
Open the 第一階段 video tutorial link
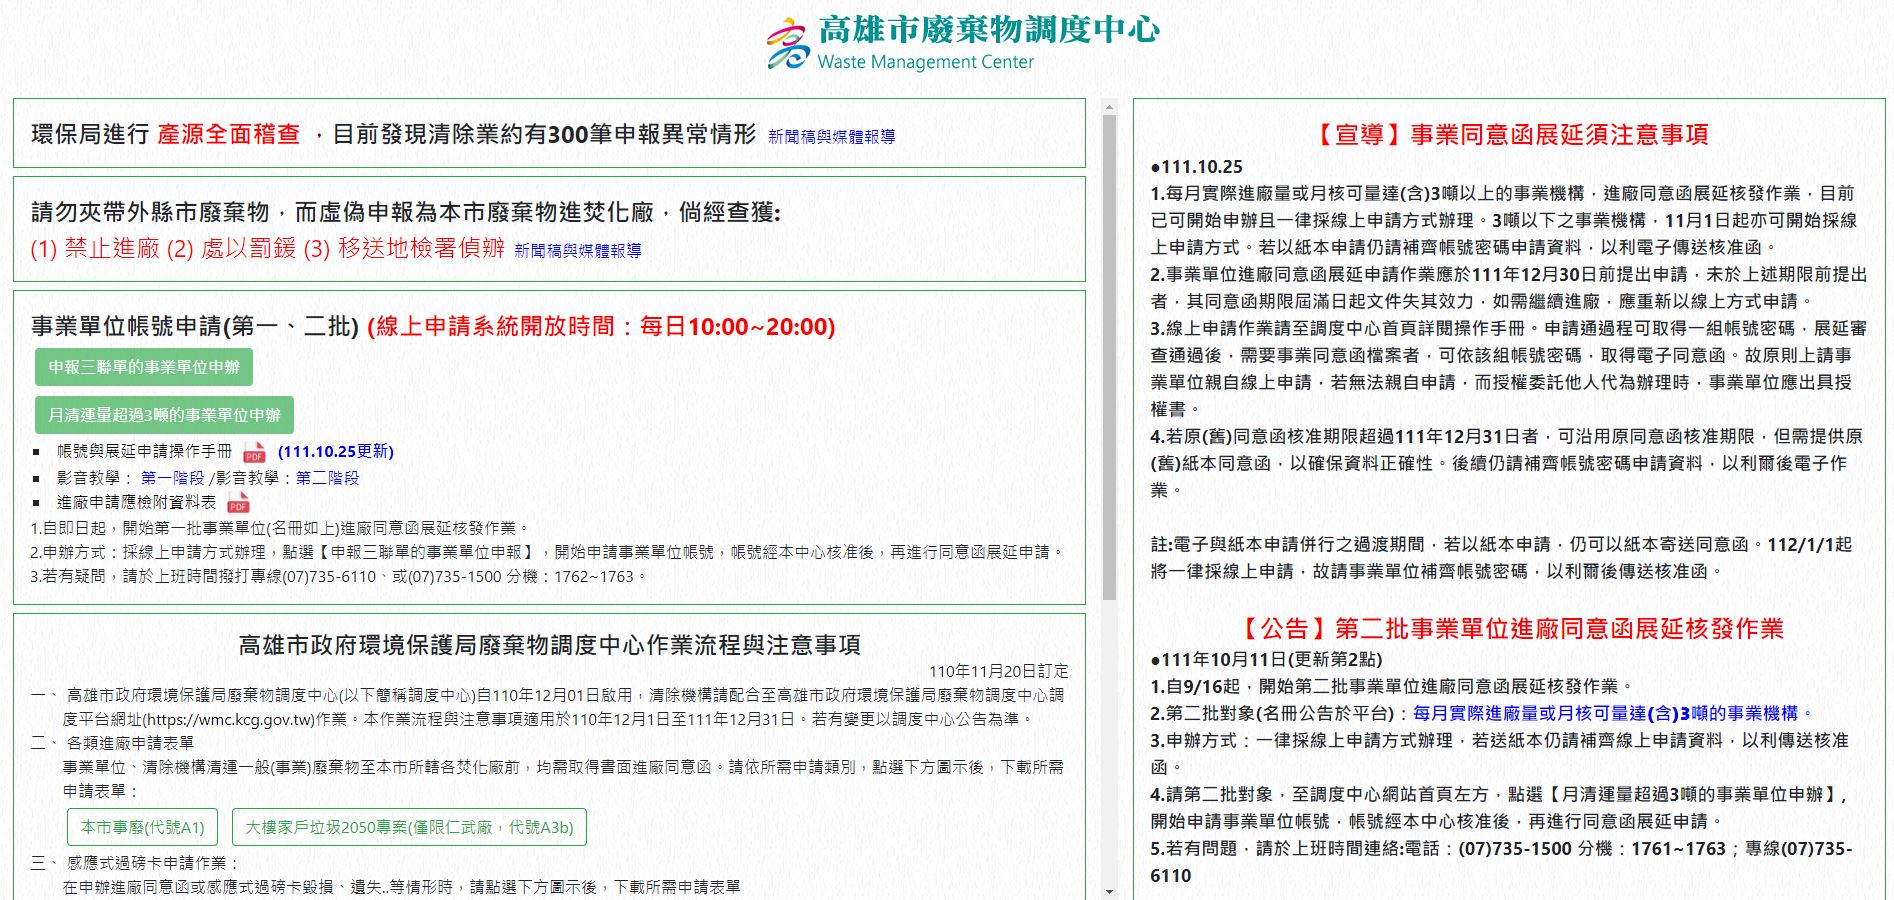172,478
